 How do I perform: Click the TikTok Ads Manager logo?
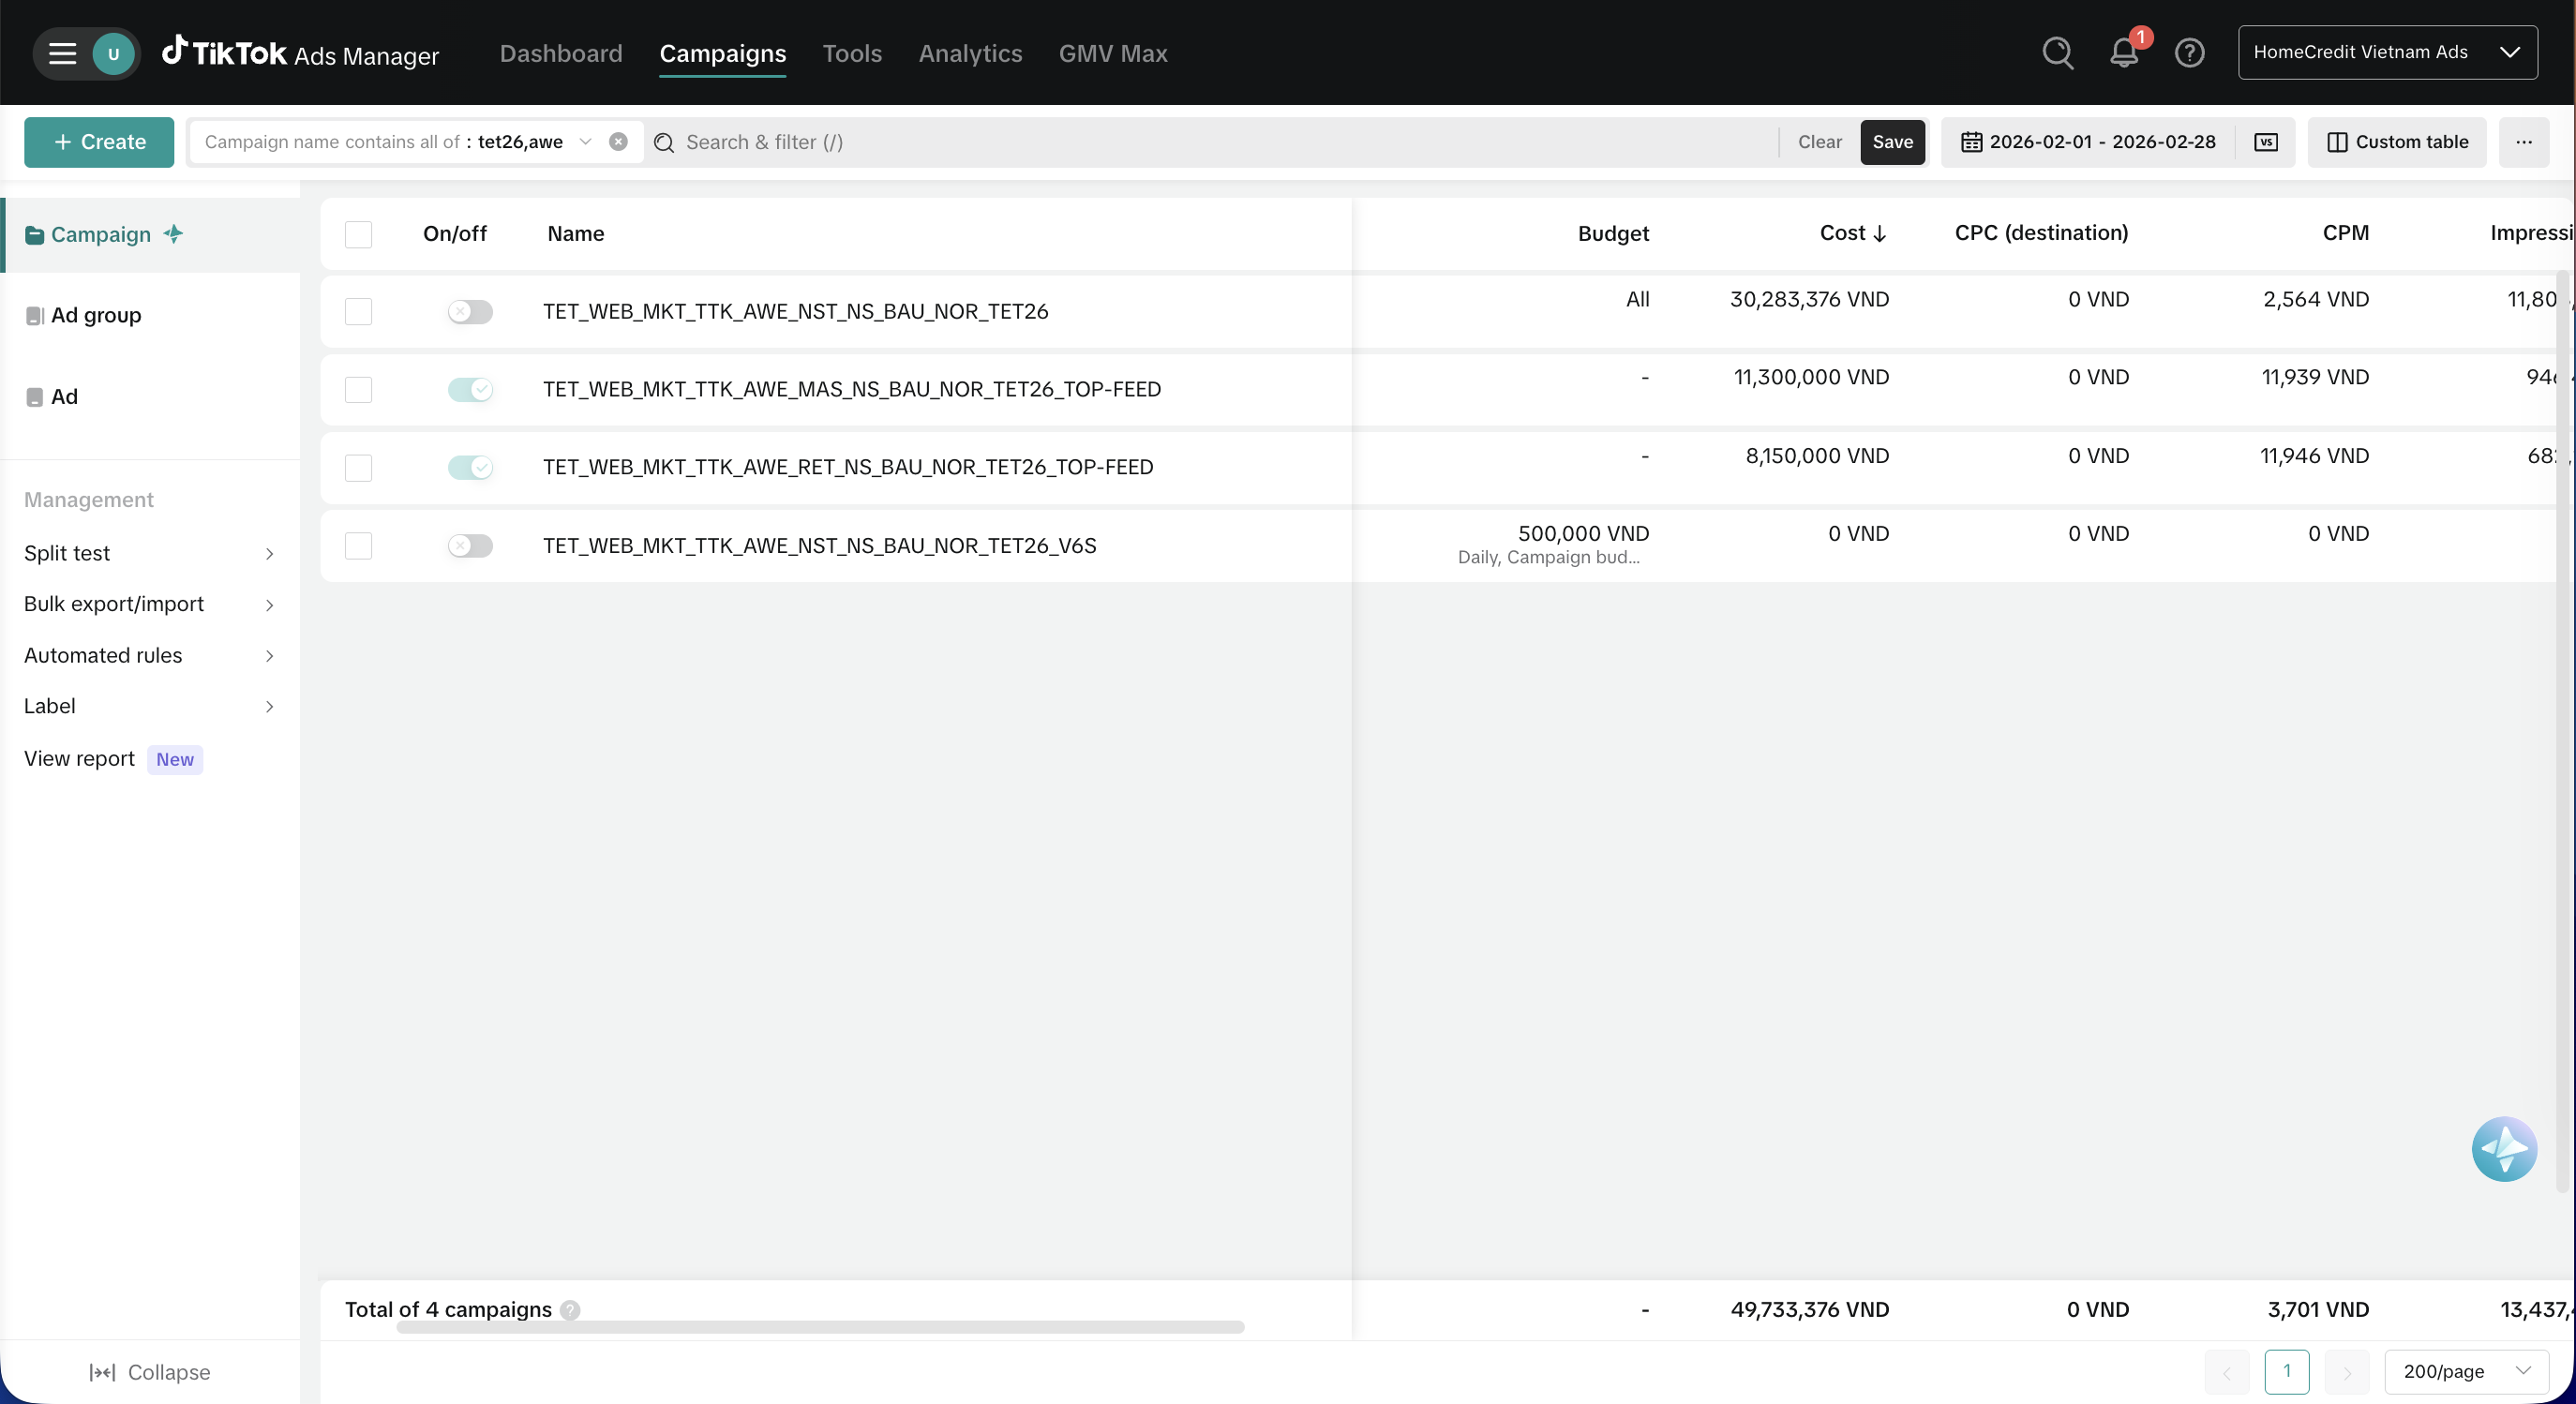(x=300, y=53)
